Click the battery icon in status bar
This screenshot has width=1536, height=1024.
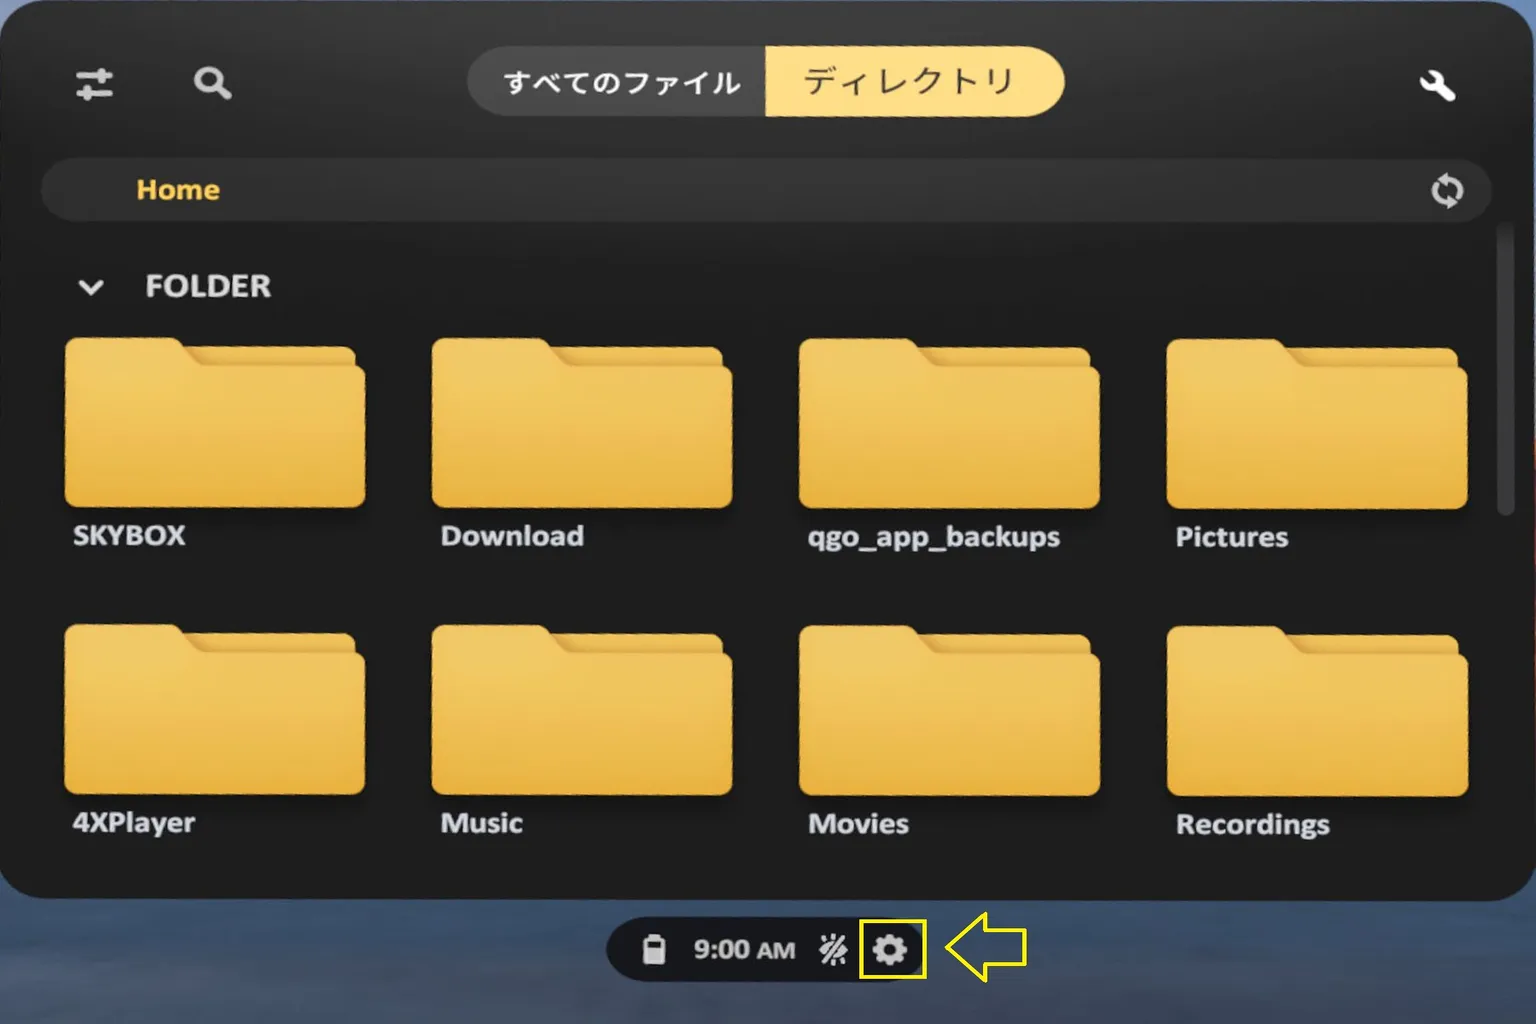tap(654, 949)
